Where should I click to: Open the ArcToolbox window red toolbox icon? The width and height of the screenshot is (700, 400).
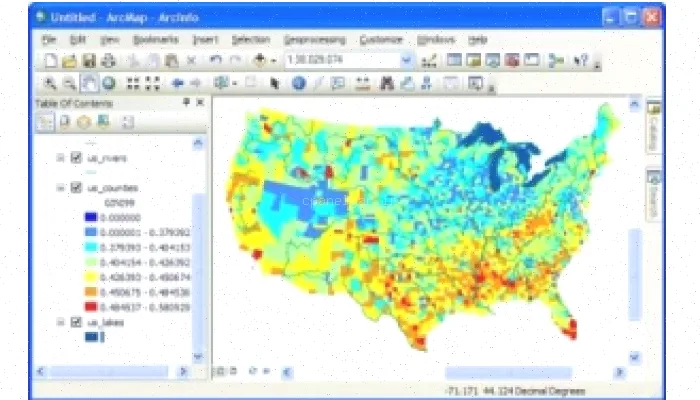(x=512, y=60)
